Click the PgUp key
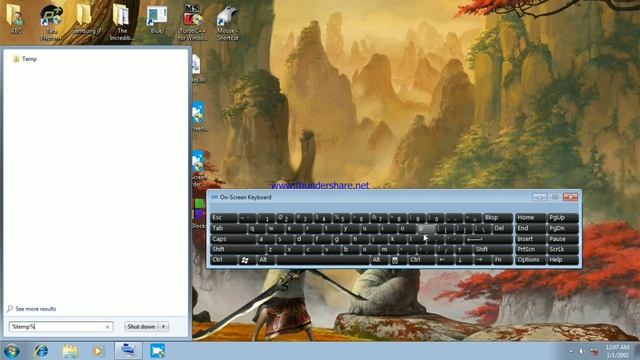 (x=562, y=218)
